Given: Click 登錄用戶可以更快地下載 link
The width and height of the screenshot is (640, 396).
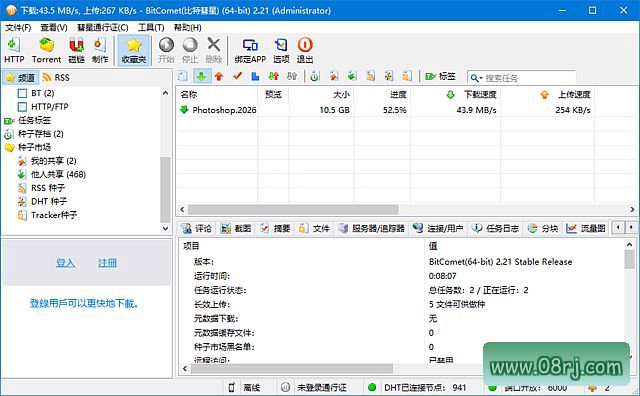Looking at the screenshot, I should 84,303.
